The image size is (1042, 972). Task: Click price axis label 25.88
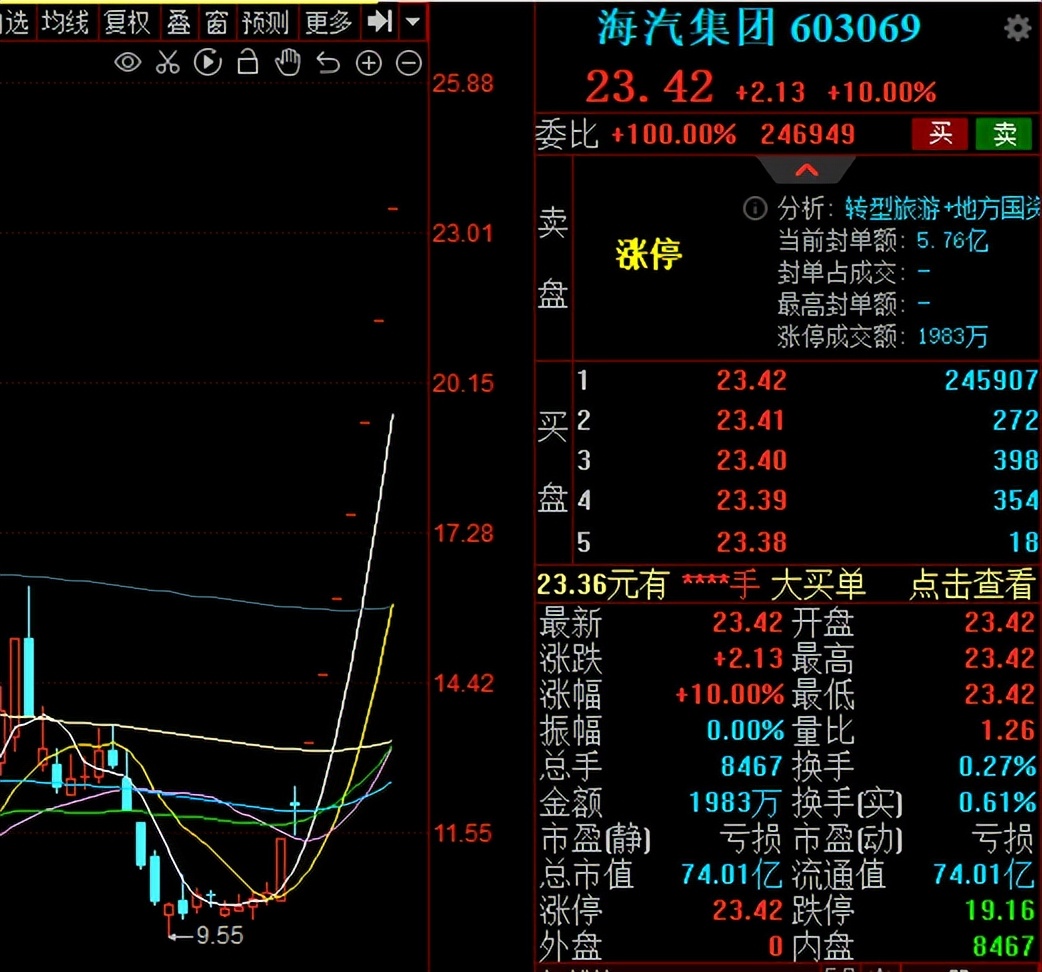coord(463,84)
